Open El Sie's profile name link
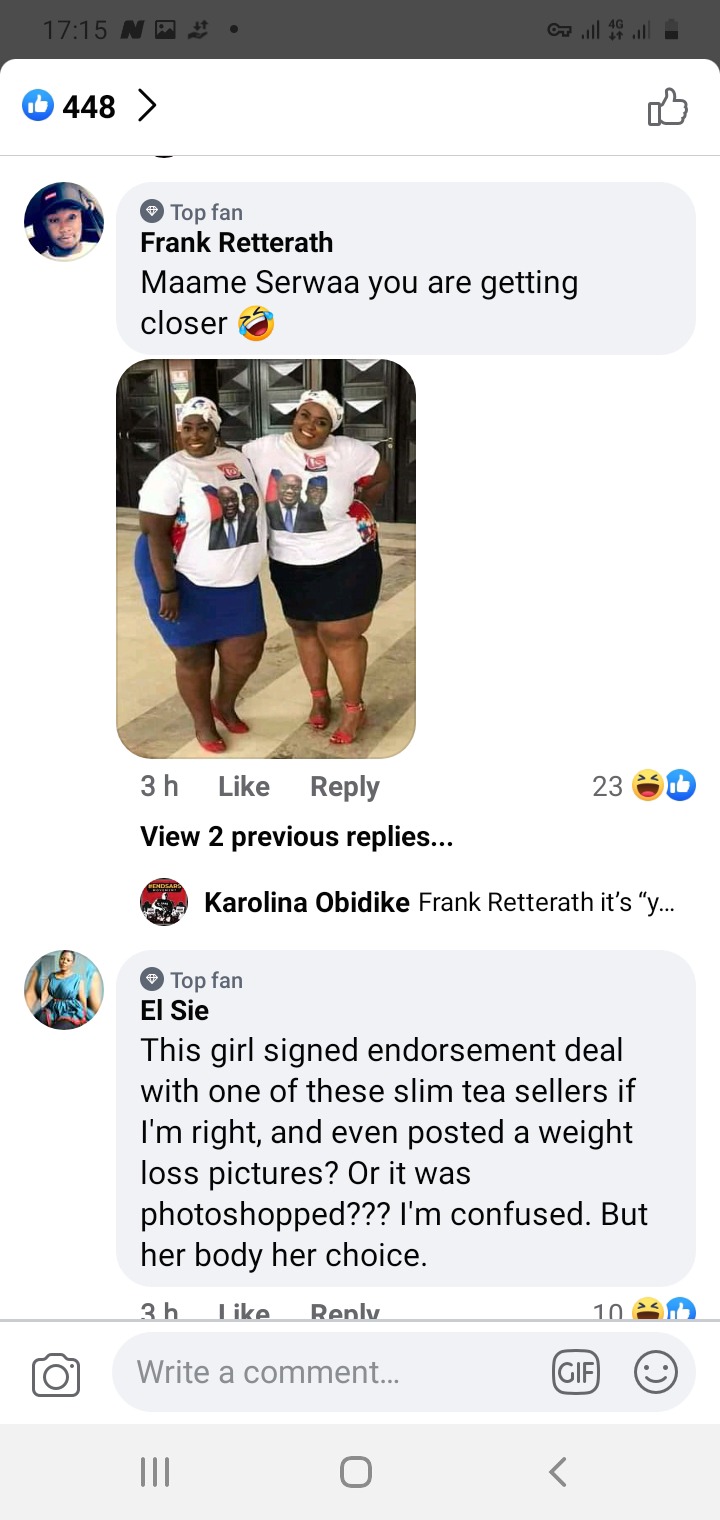 tap(175, 1011)
